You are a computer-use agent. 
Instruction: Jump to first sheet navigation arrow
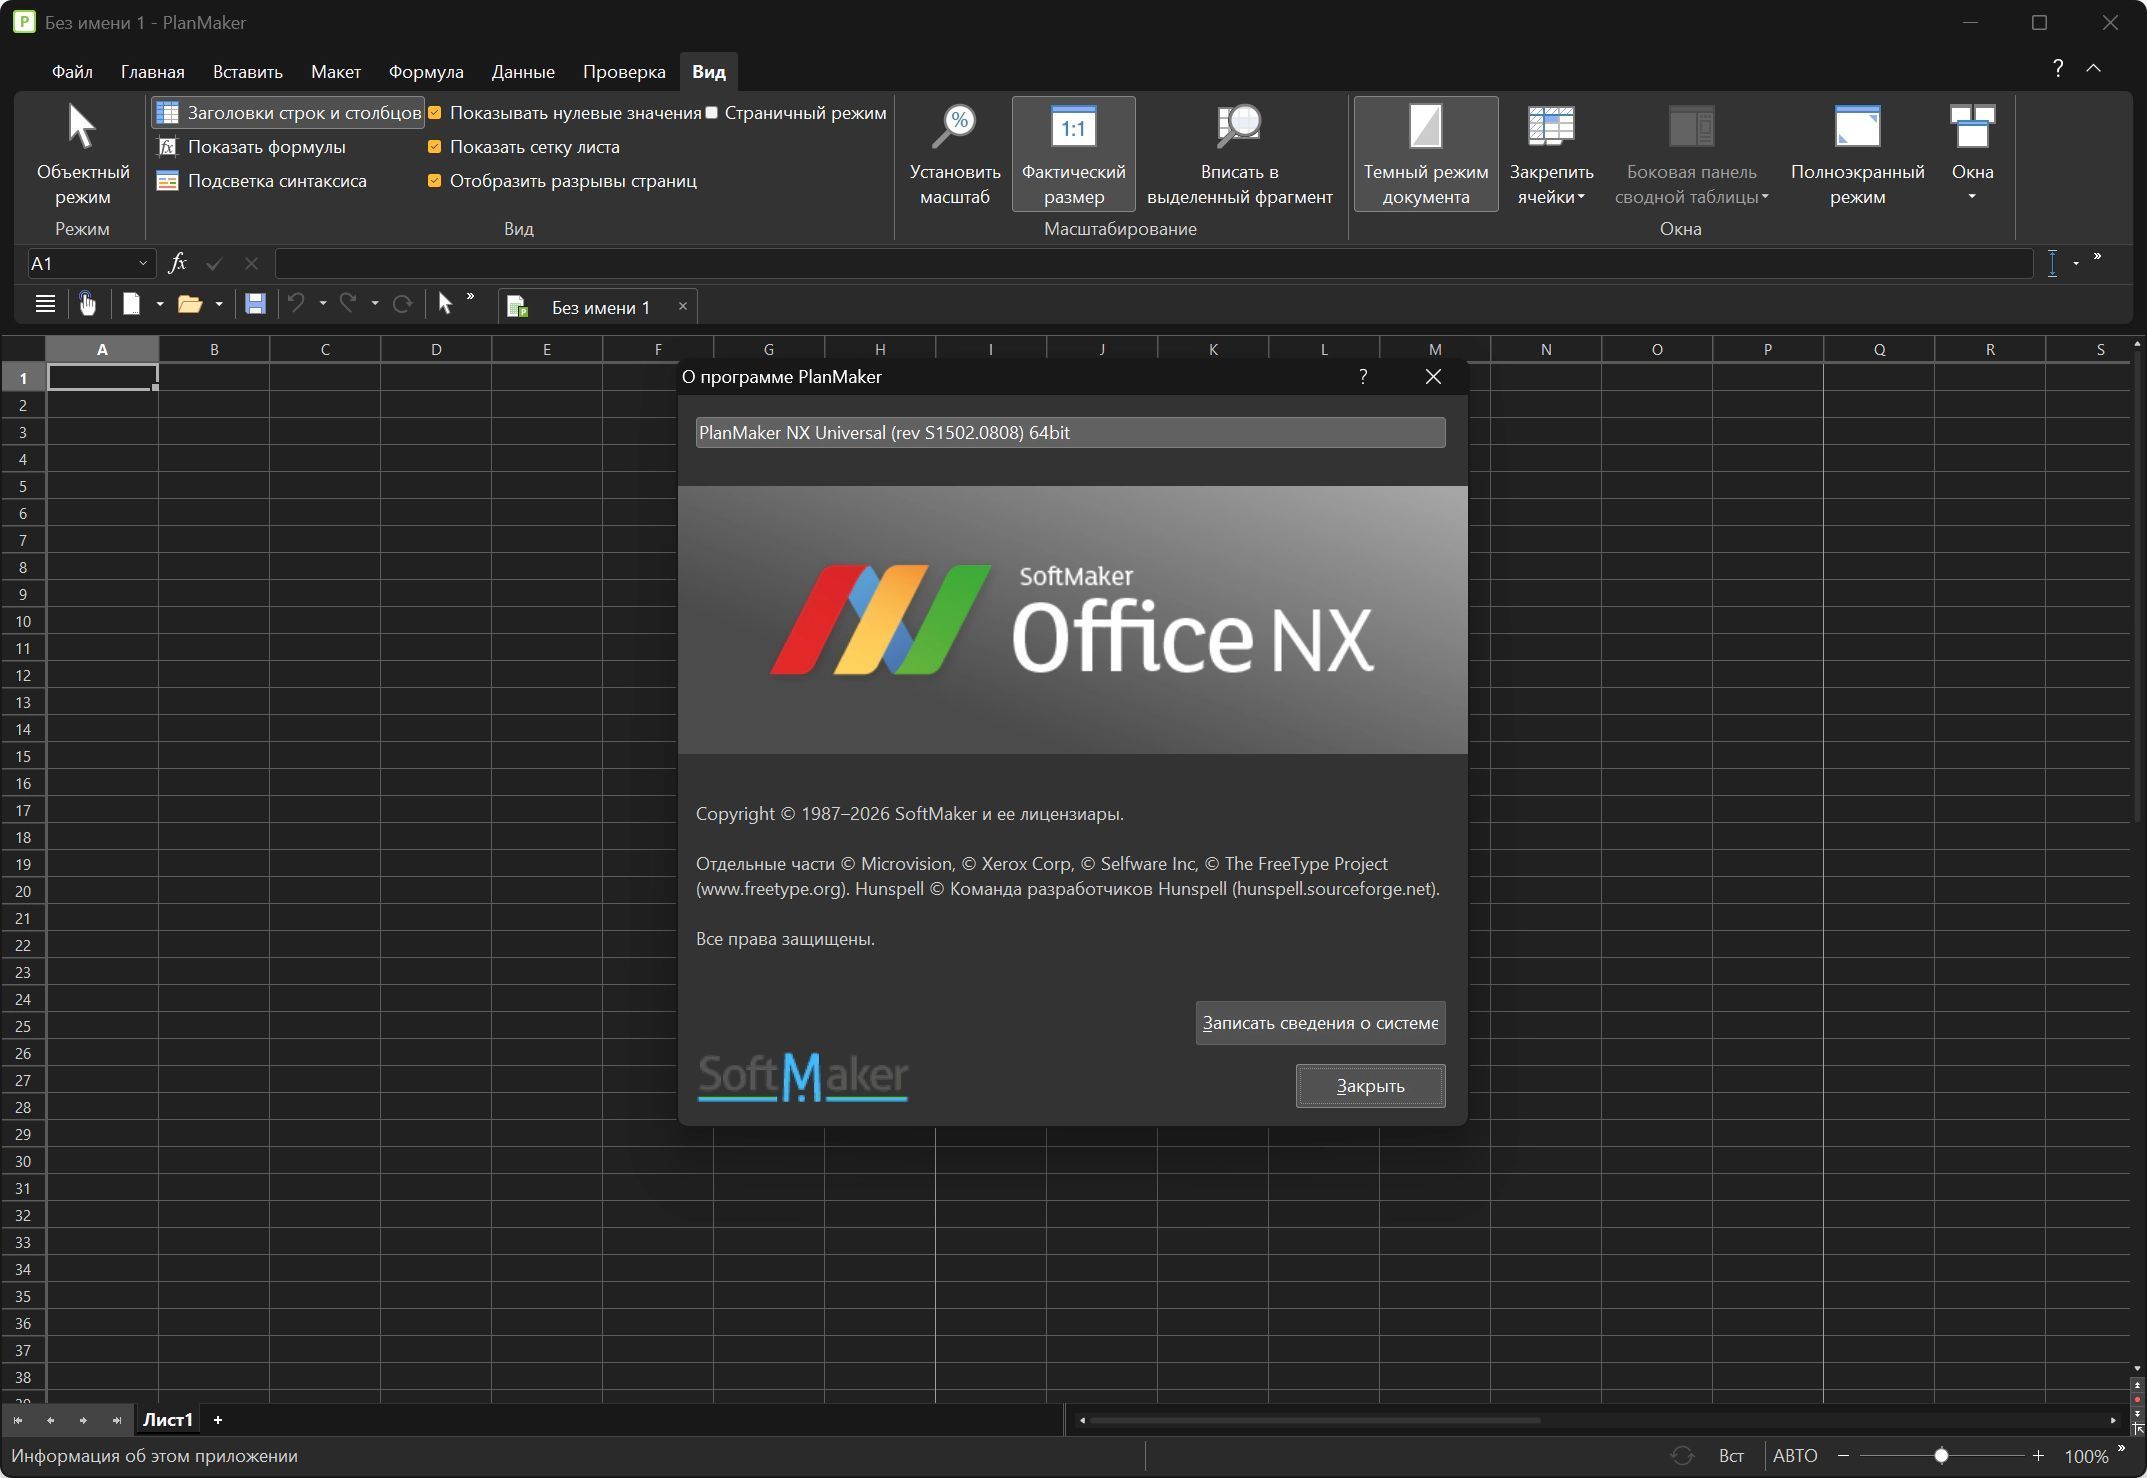pyautogui.click(x=18, y=1420)
